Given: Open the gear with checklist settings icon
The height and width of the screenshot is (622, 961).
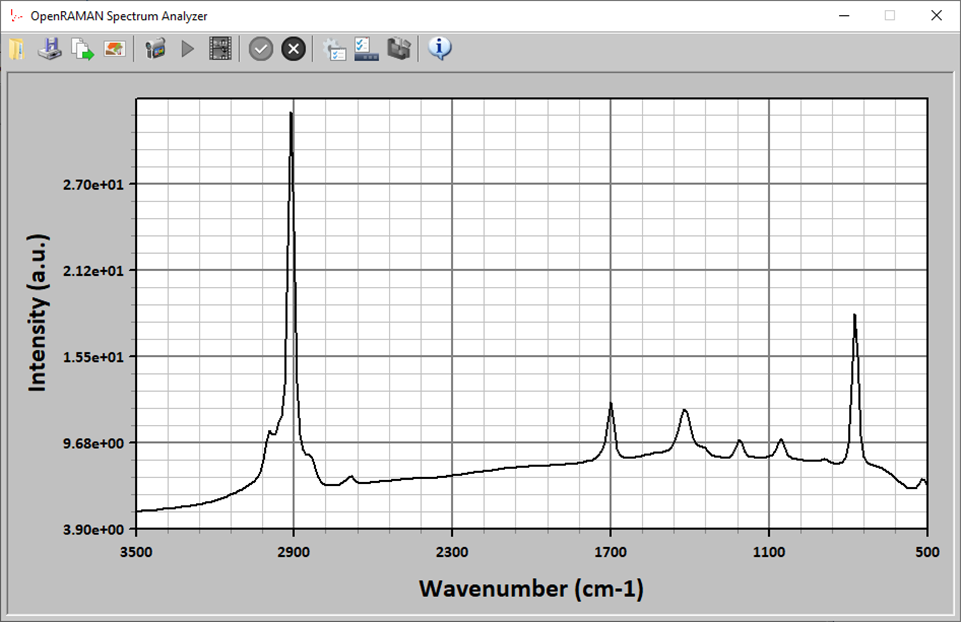Looking at the screenshot, I should (x=335, y=49).
